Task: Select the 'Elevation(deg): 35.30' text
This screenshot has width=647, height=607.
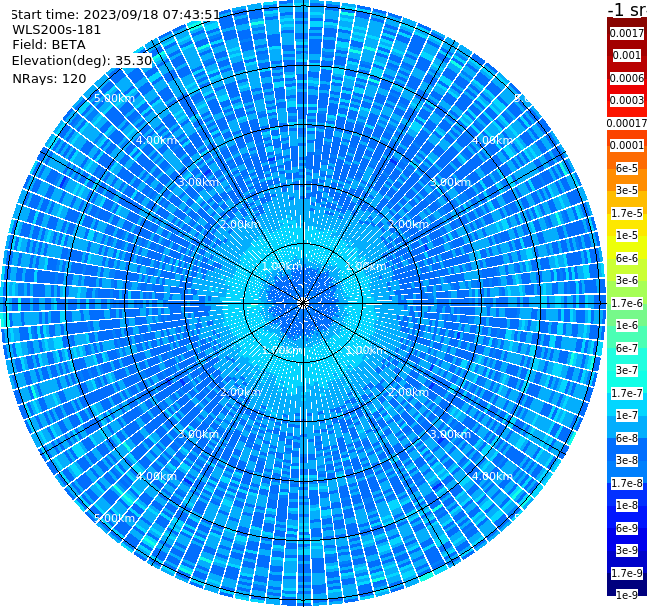Action: pyautogui.click(x=82, y=61)
